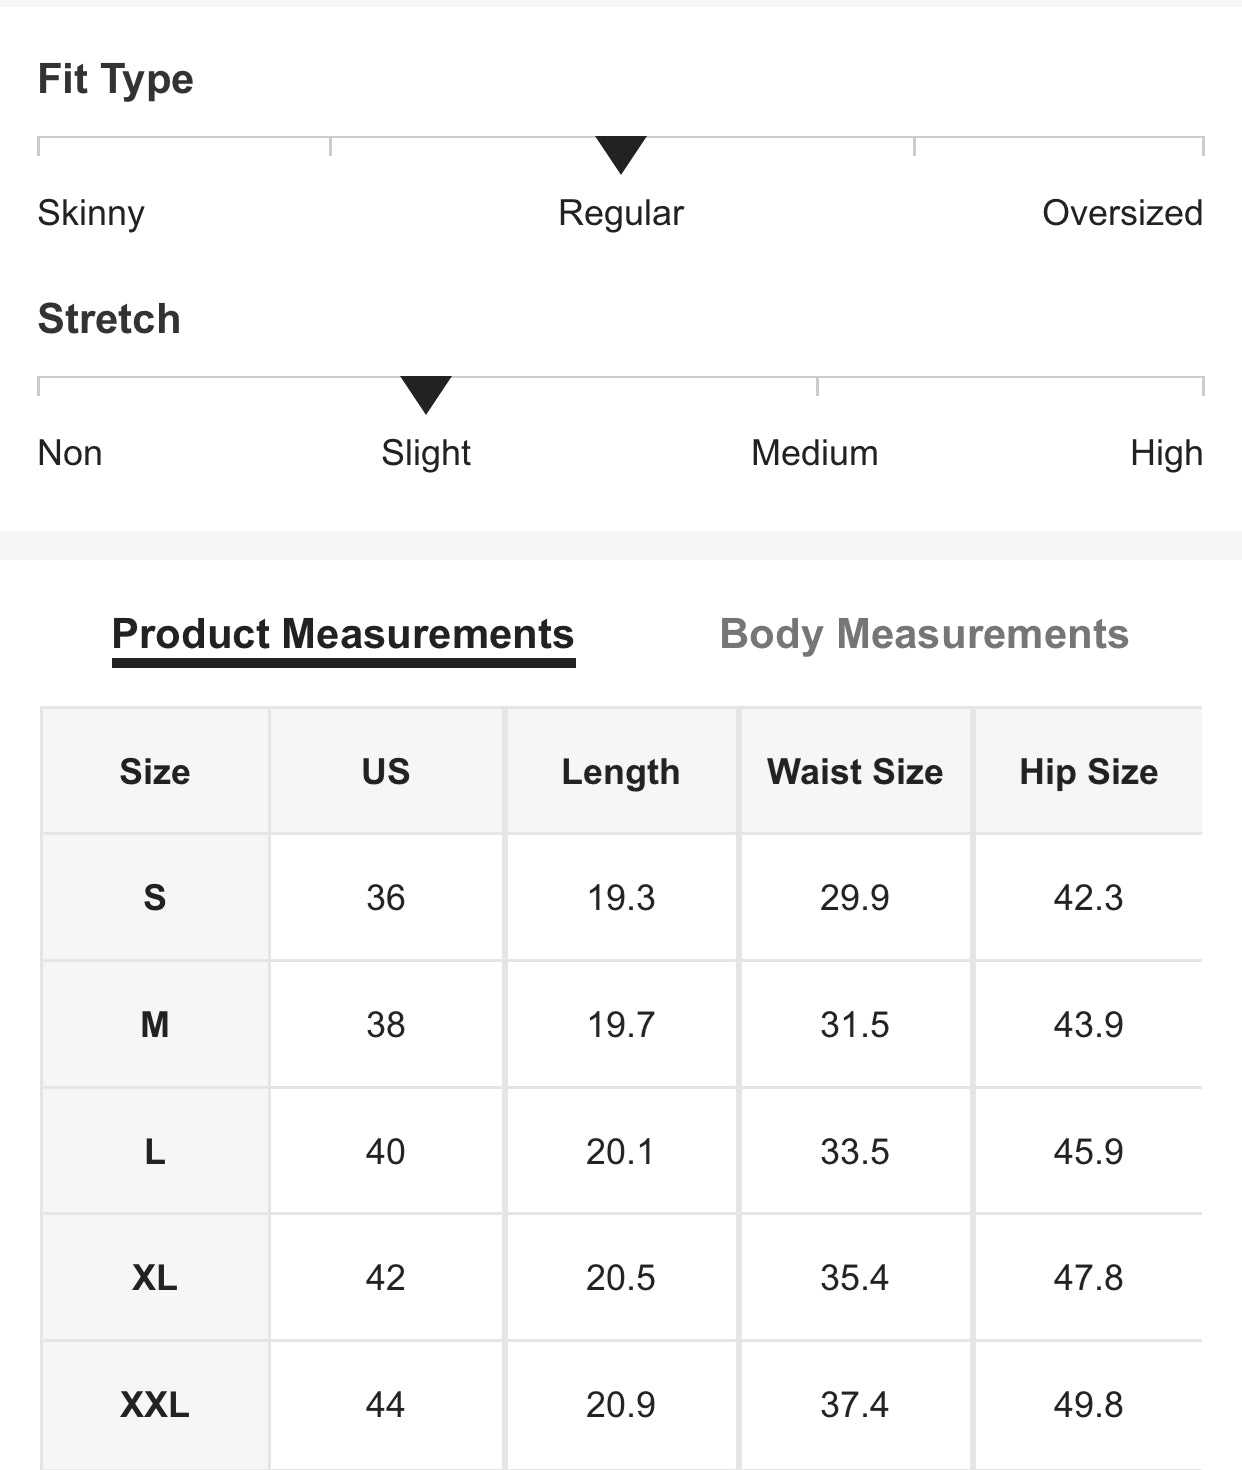
Task: Select the XXL size row label
Action: [x=155, y=1405]
